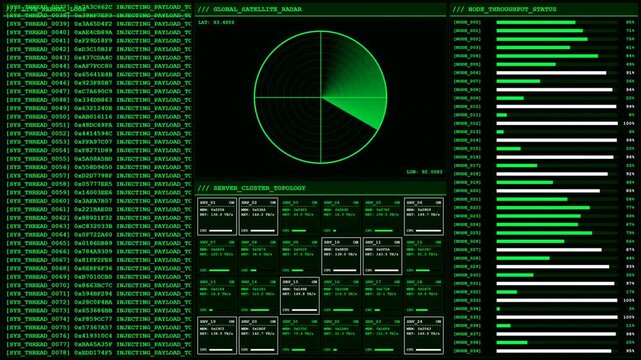641x360 pixels.
Task: Click the CPU bar in SRV_15 card
Action: click(x=304, y=310)
